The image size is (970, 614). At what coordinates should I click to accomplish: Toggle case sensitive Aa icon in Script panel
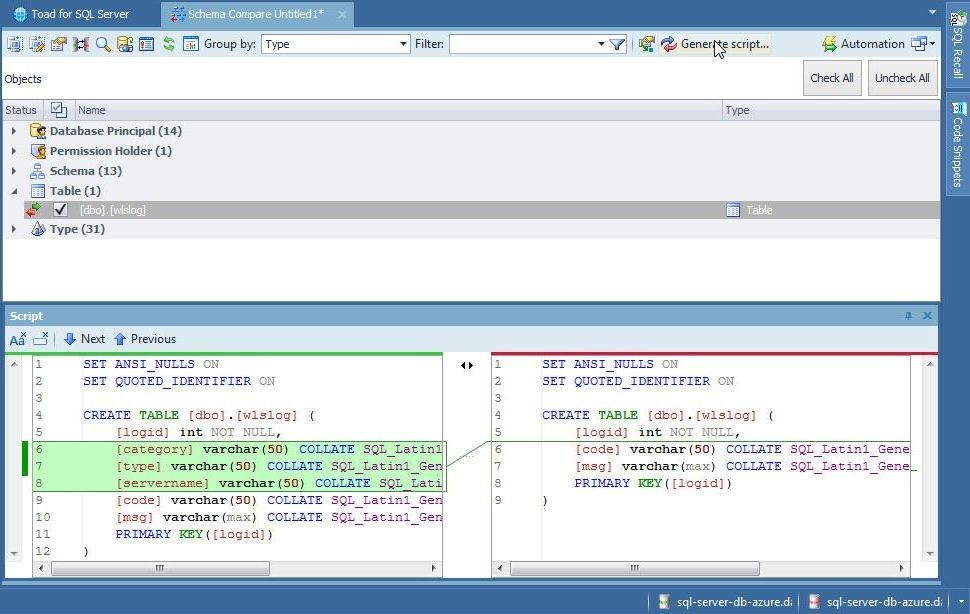(x=17, y=339)
